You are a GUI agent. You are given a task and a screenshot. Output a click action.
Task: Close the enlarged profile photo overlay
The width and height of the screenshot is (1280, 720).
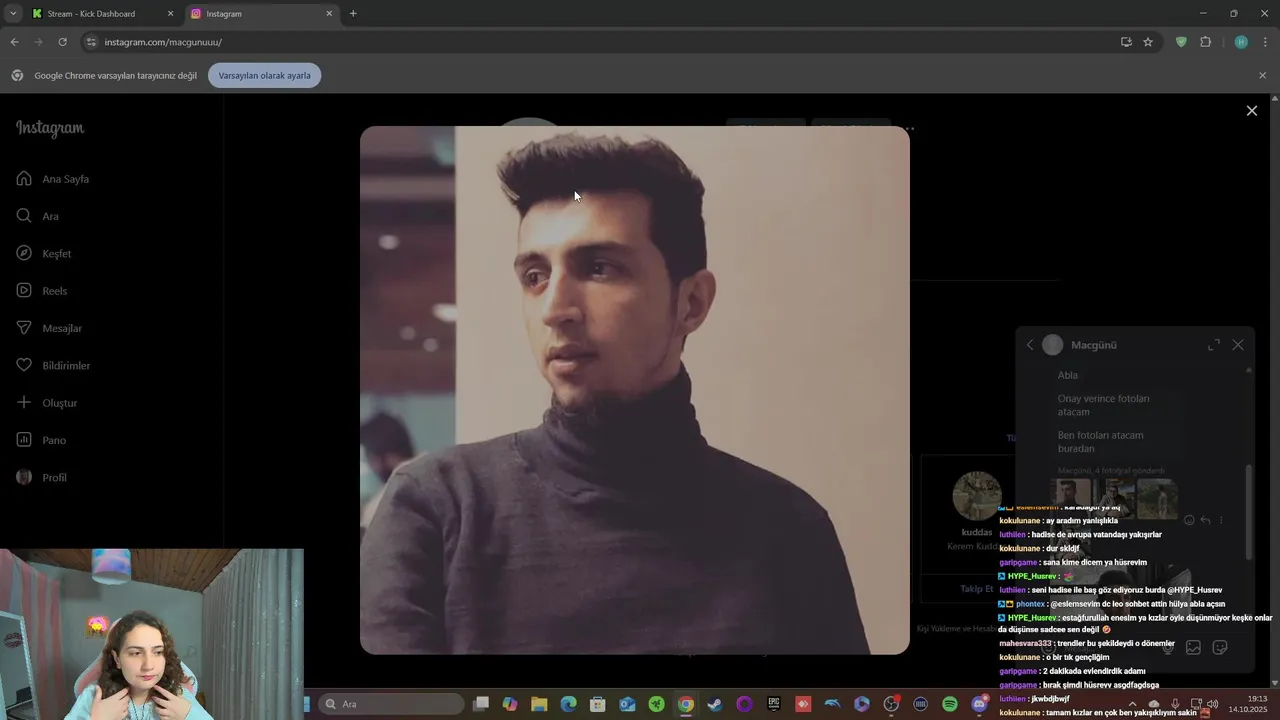1251,111
